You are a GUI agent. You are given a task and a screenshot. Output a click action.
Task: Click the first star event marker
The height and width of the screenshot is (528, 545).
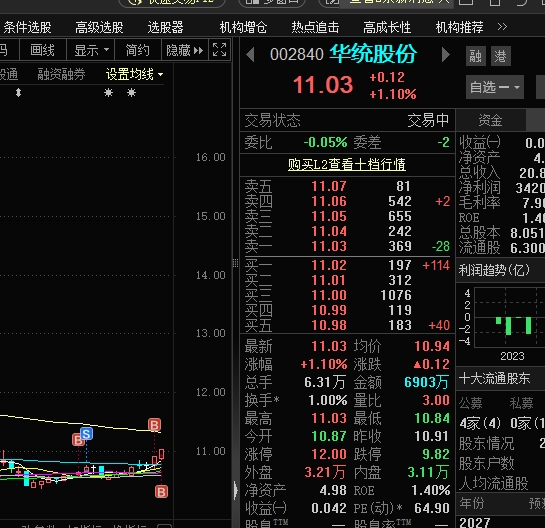point(108,92)
